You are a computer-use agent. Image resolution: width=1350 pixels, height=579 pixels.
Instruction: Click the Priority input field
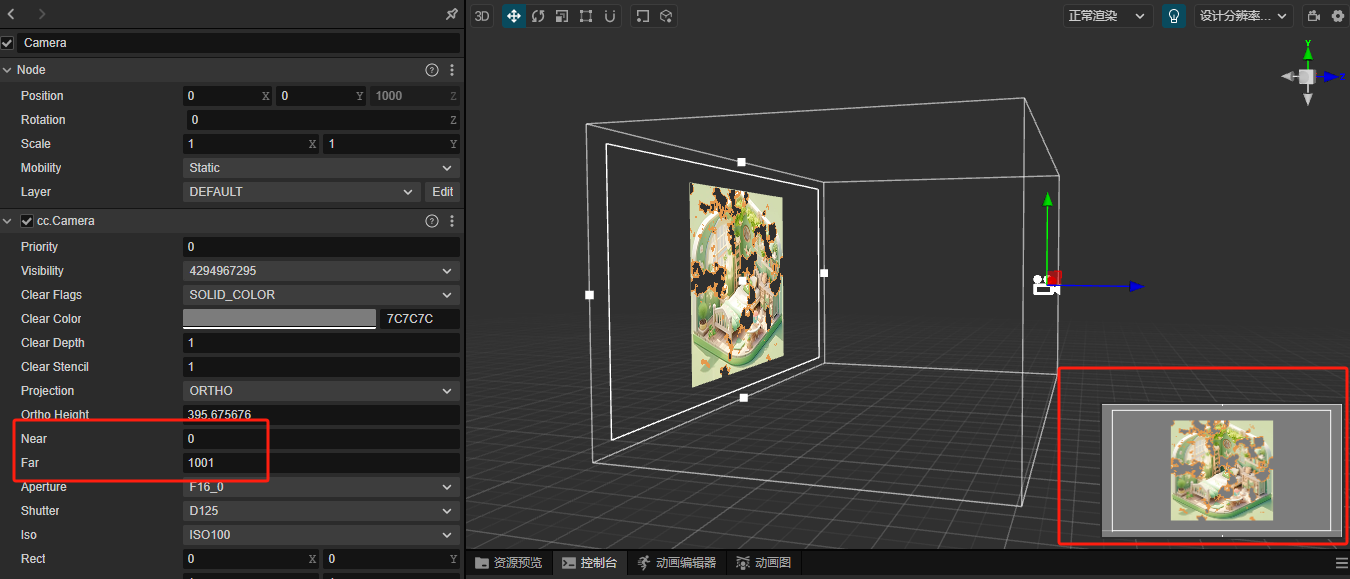[321, 247]
